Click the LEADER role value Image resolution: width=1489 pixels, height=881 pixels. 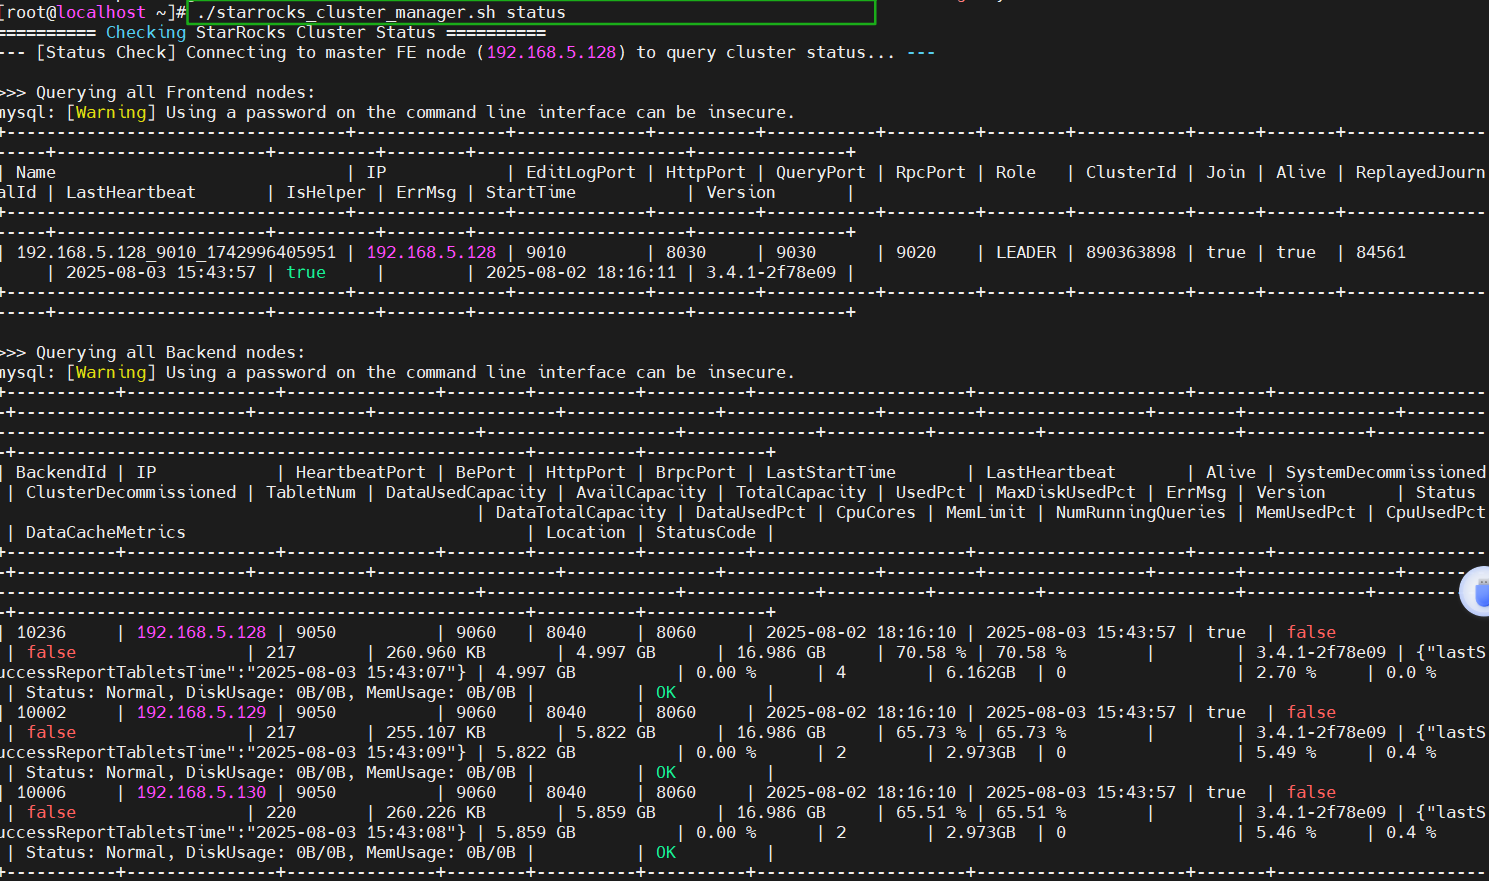[x=1026, y=252]
